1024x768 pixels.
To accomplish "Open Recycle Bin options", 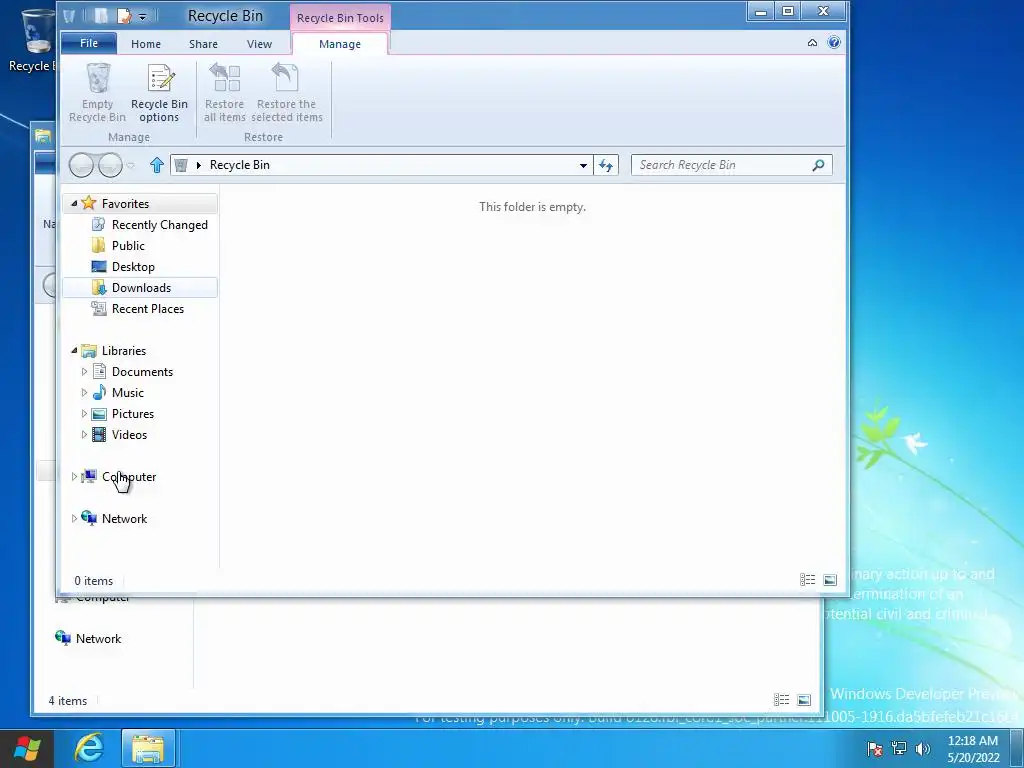I will [x=159, y=92].
